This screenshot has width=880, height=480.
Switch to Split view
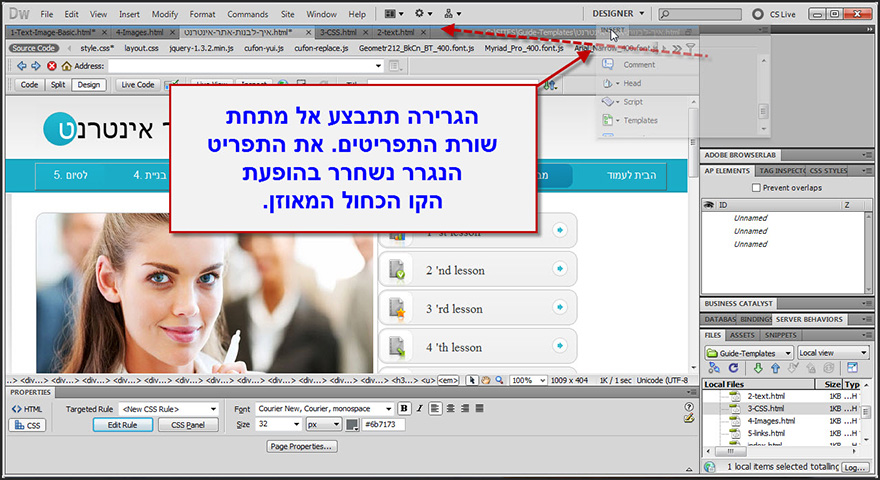pyautogui.click(x=58, y=85)
